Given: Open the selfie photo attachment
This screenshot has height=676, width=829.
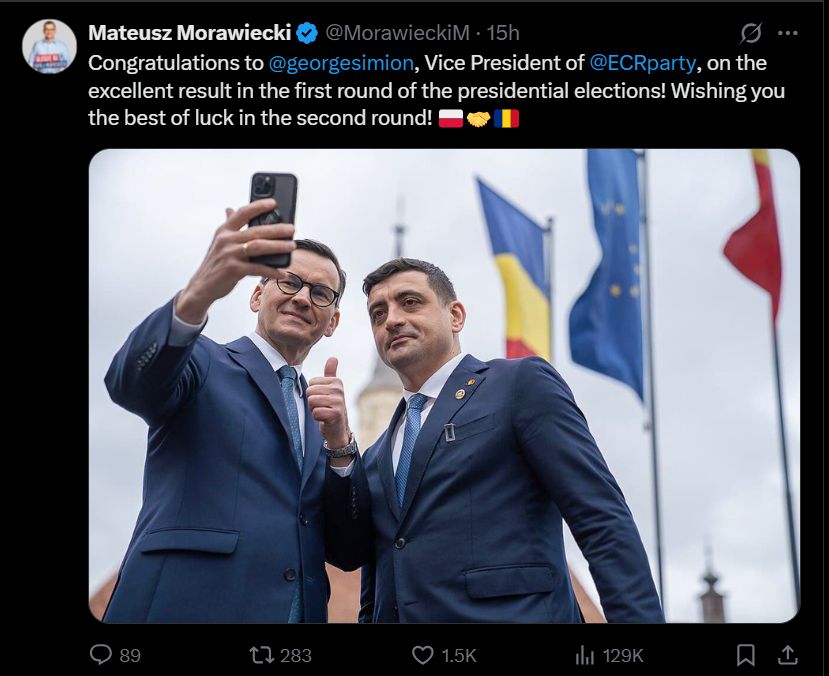Looking at the screenshot, I should click(444, 386).
